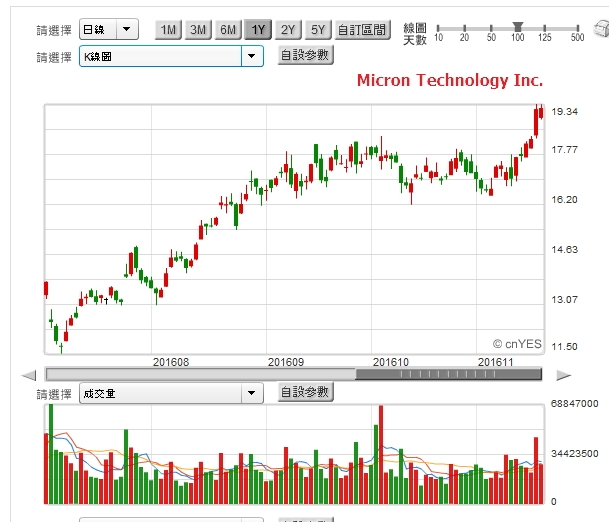Click 自設參數 button next to 成交量
The width and height of the screenshot is (609, 522).
[x=305, y=392]
